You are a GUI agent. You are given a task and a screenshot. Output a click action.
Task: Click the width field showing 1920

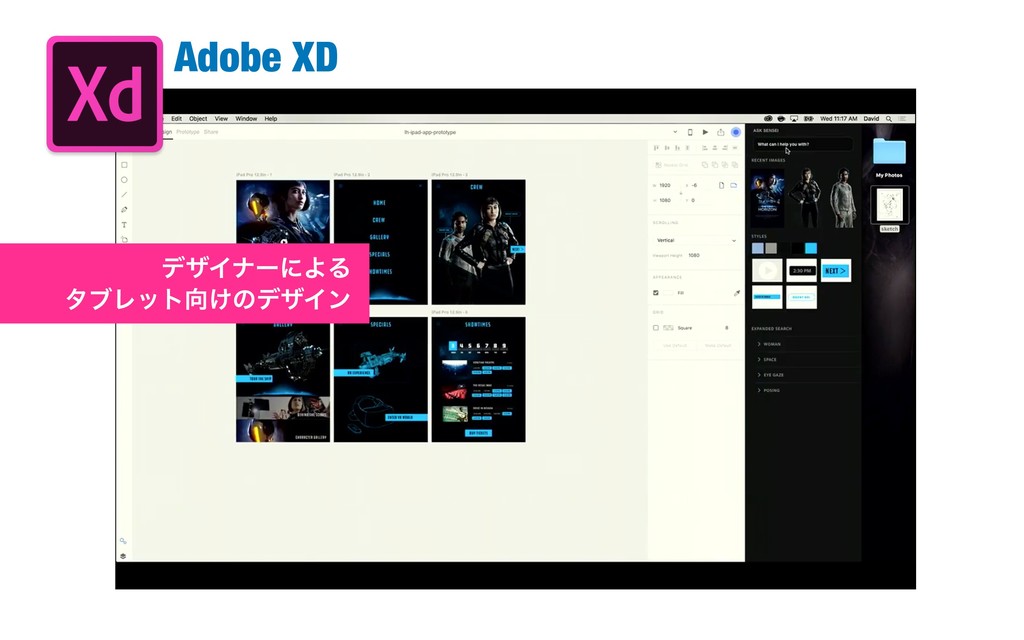coord(667,185)
